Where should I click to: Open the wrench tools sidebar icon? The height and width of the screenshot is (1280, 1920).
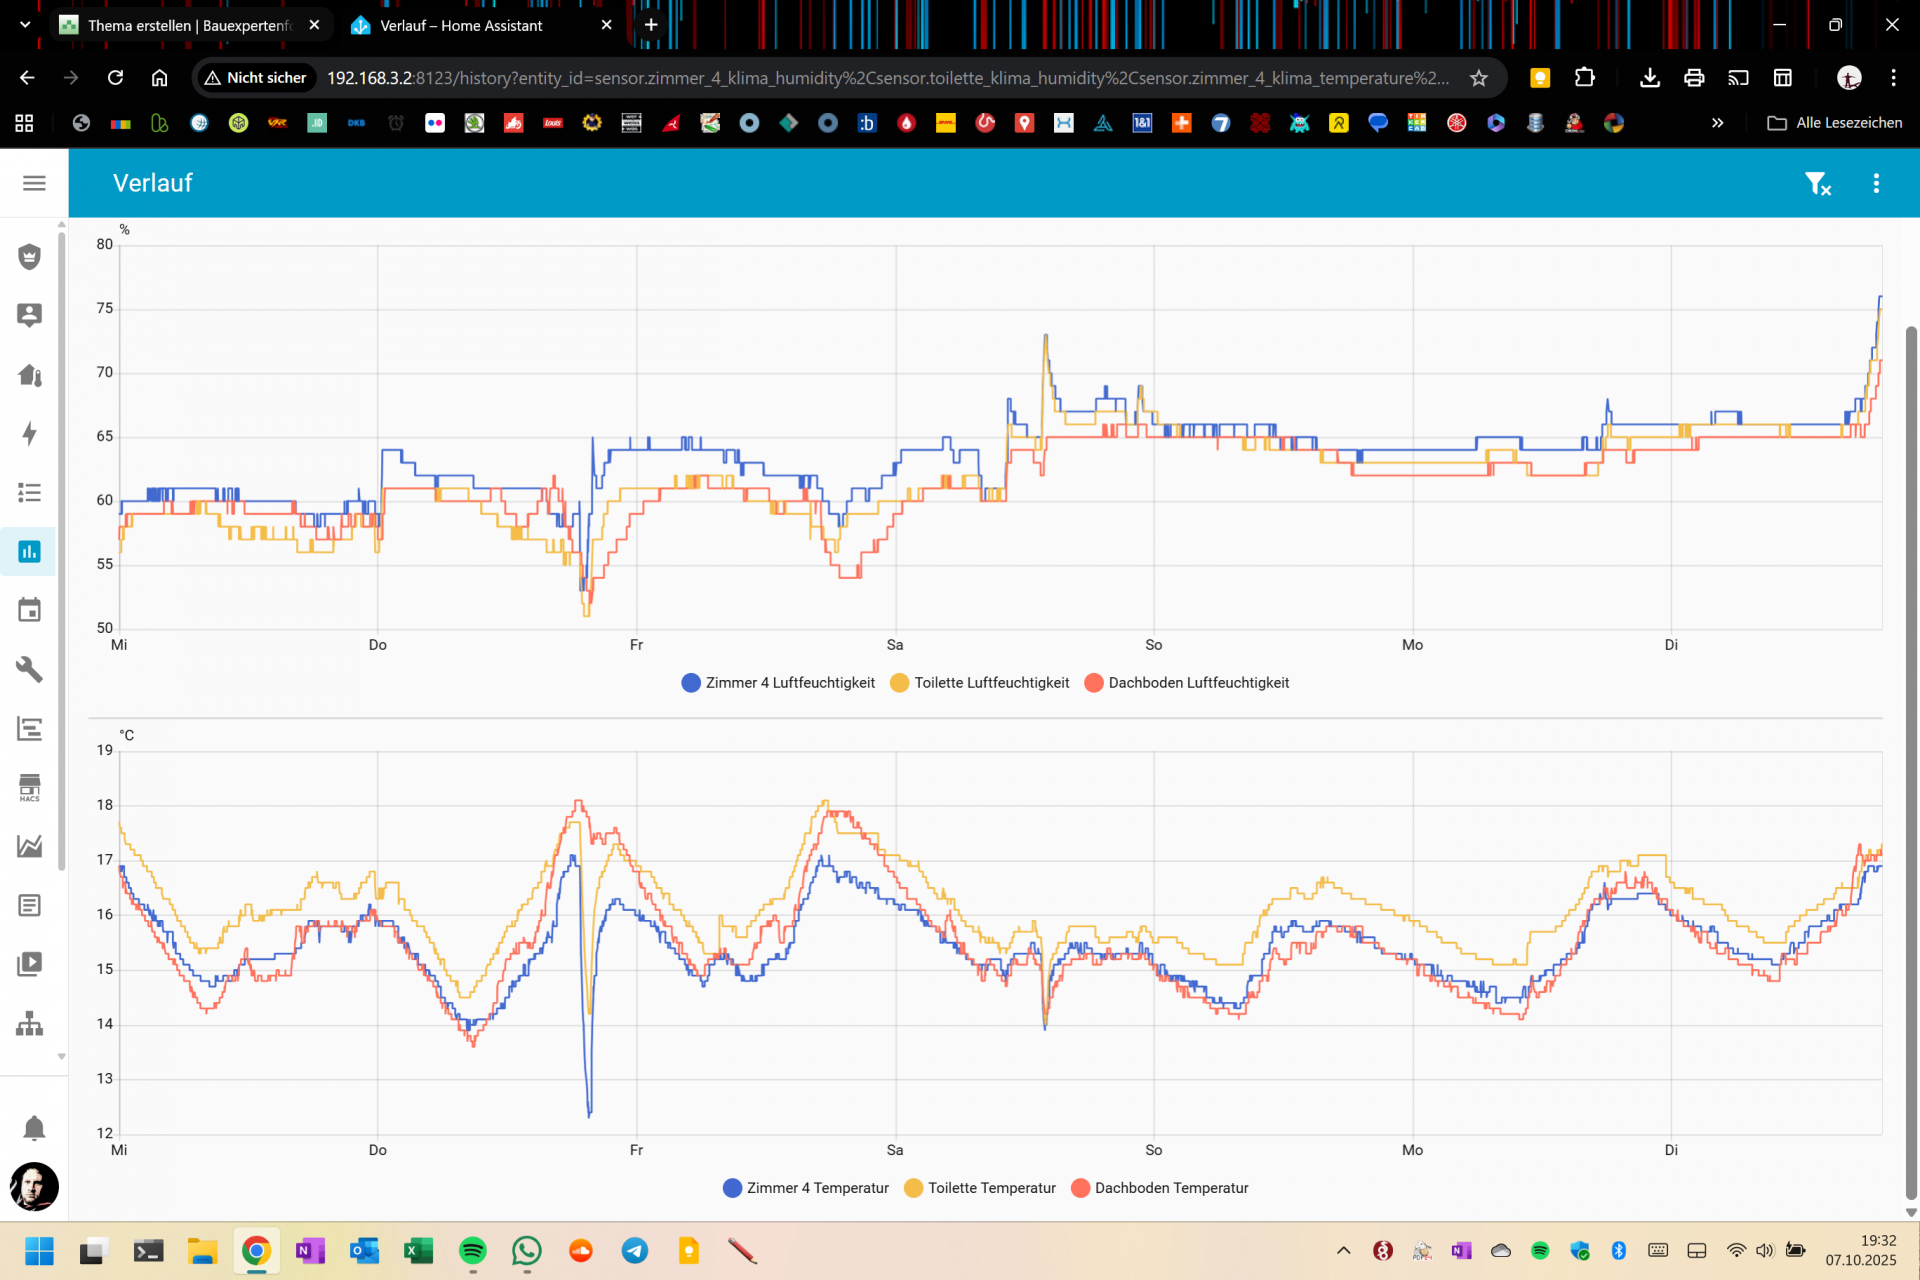pyautogui.click(x=30, y=669)
